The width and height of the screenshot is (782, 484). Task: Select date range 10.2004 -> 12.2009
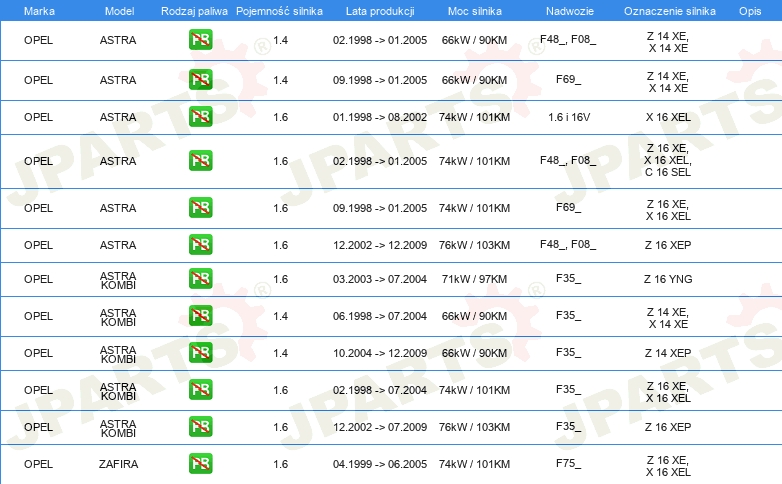[x=380, y=353]
